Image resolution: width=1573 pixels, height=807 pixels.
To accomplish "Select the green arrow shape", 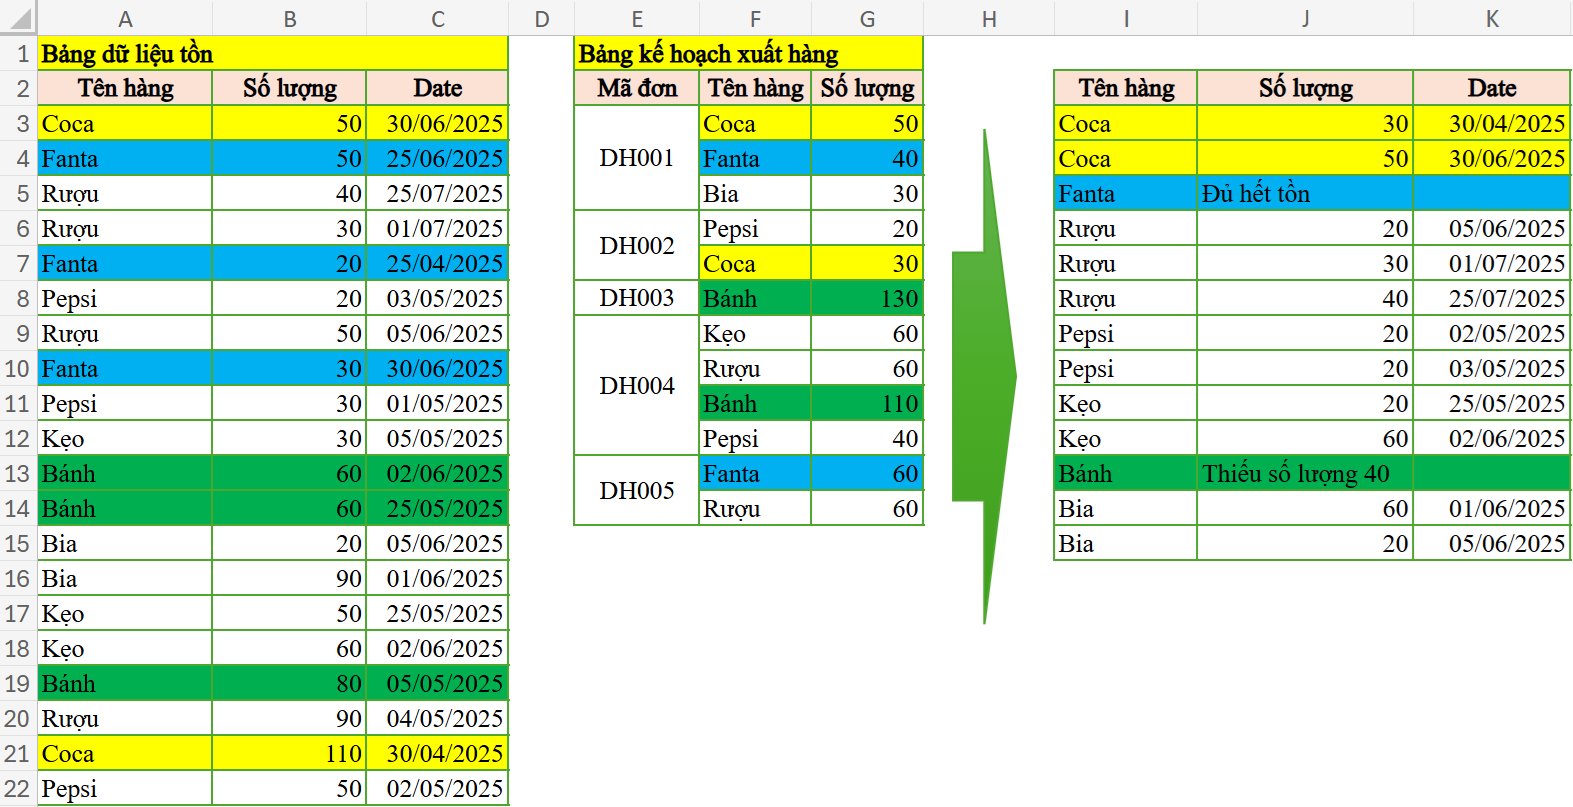I will tap(985, 377).
